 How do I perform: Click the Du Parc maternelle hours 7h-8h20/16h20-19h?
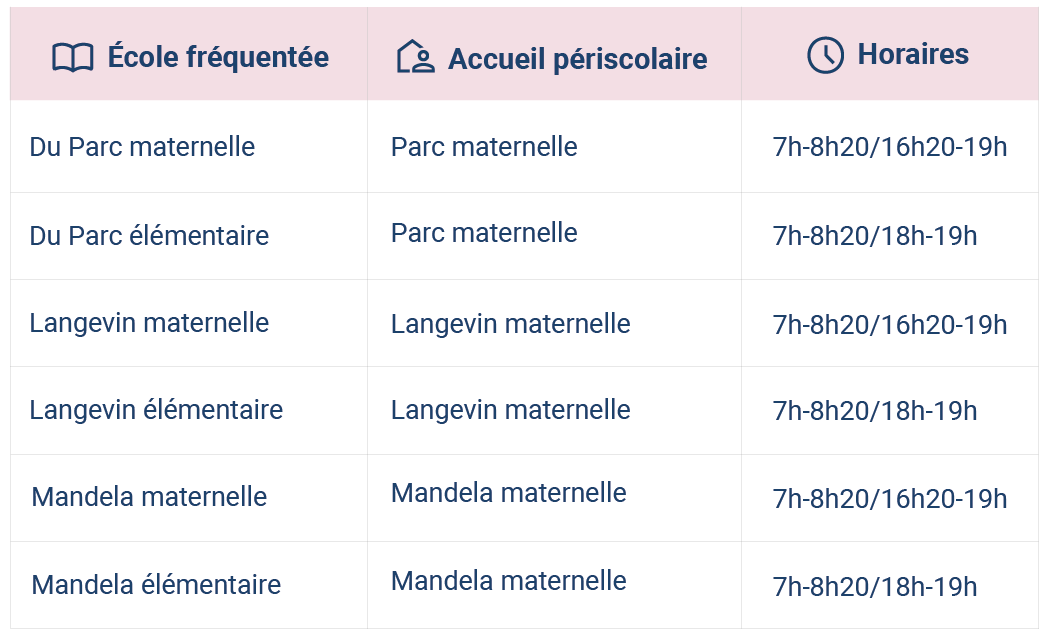[x=890, y=147]
